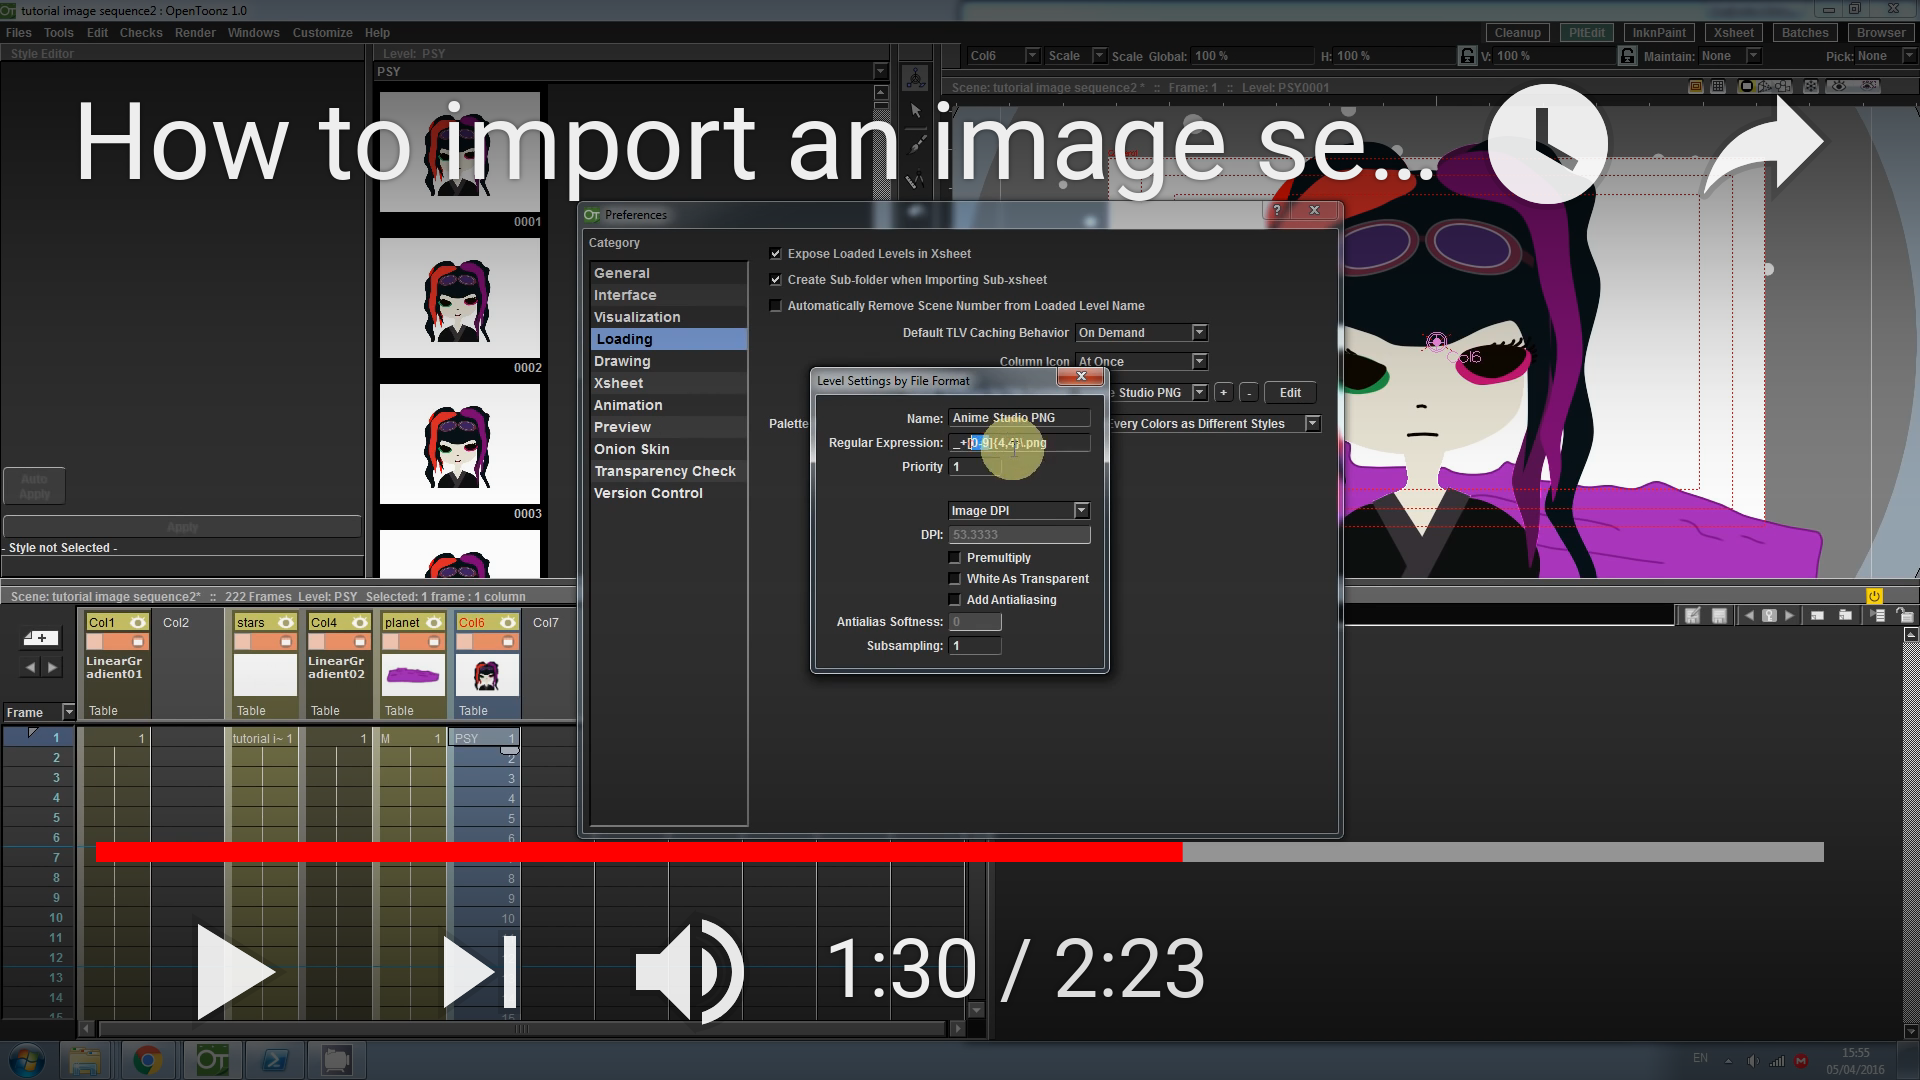Enable White As Transparent checkbox
1920x1080 pixels.
[955, 579]
